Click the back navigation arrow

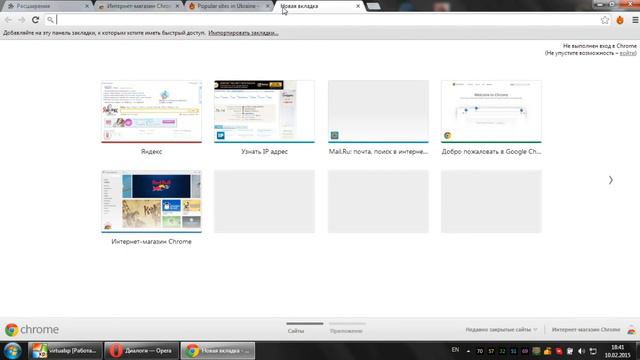(x=8, y=20)
